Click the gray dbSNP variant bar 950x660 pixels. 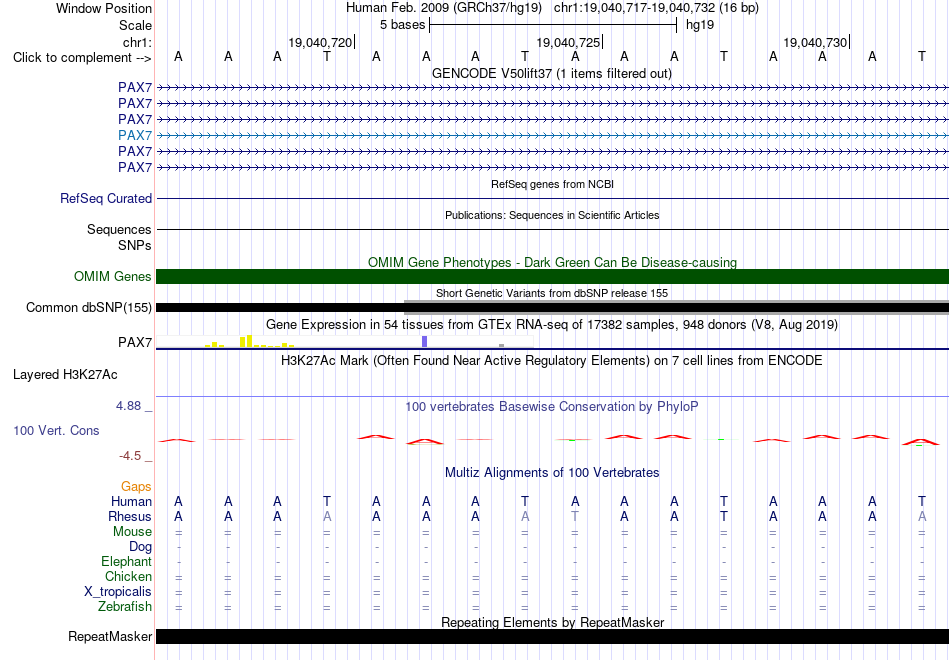click(676, 307)
